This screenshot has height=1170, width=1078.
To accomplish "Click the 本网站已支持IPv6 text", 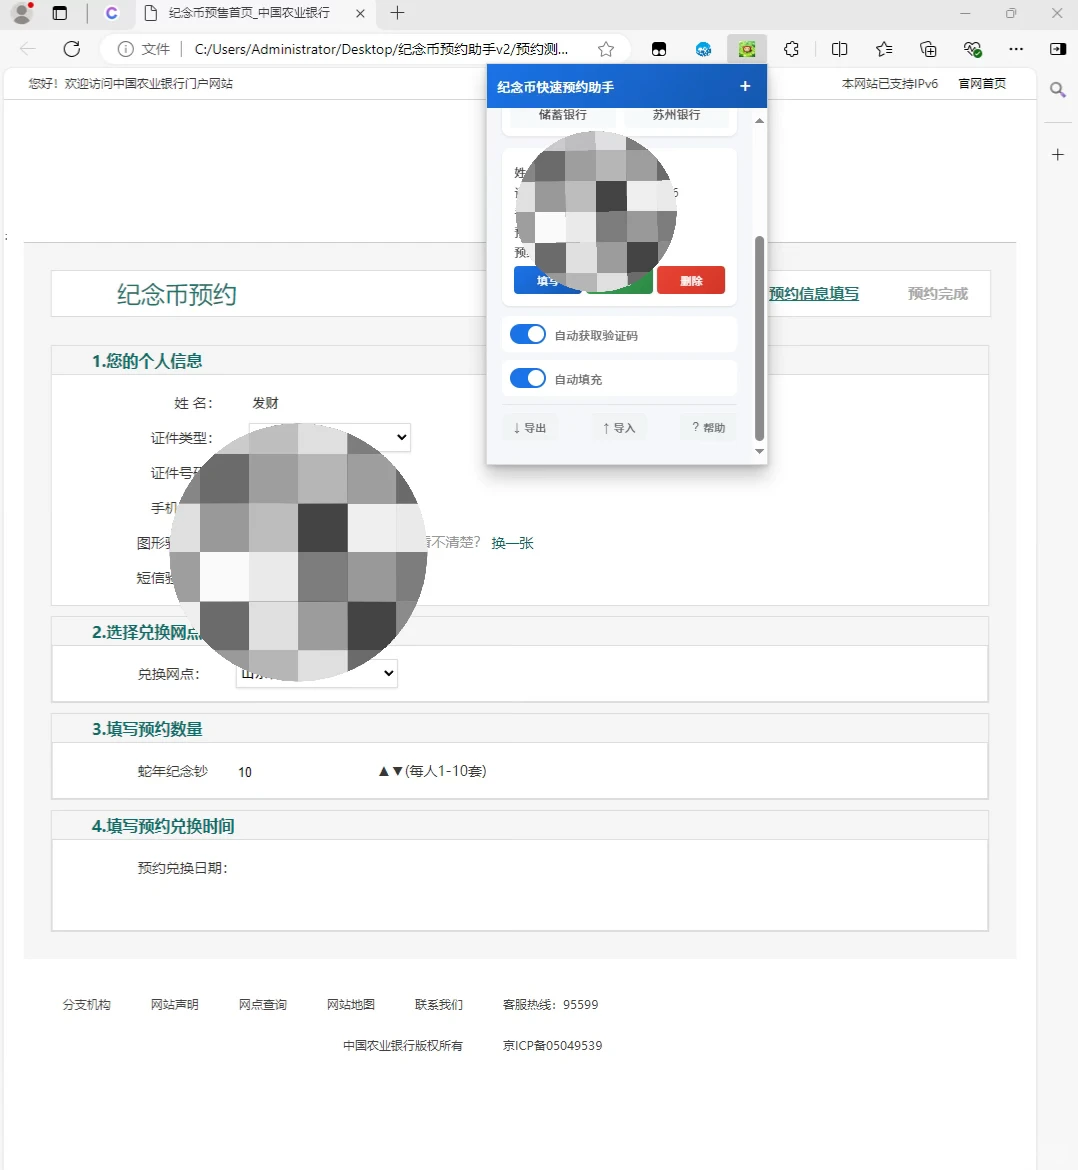I will 889,84.
